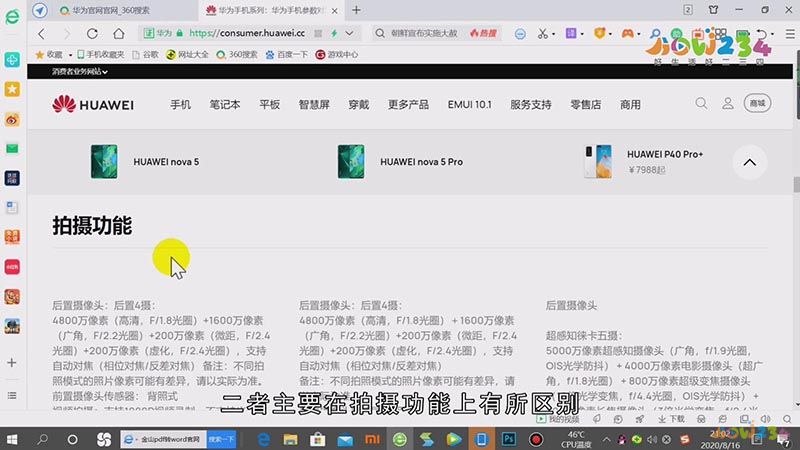Open the 收藏 favorites star bookmark
Viewport: 800px width, 450px height.
49,55
